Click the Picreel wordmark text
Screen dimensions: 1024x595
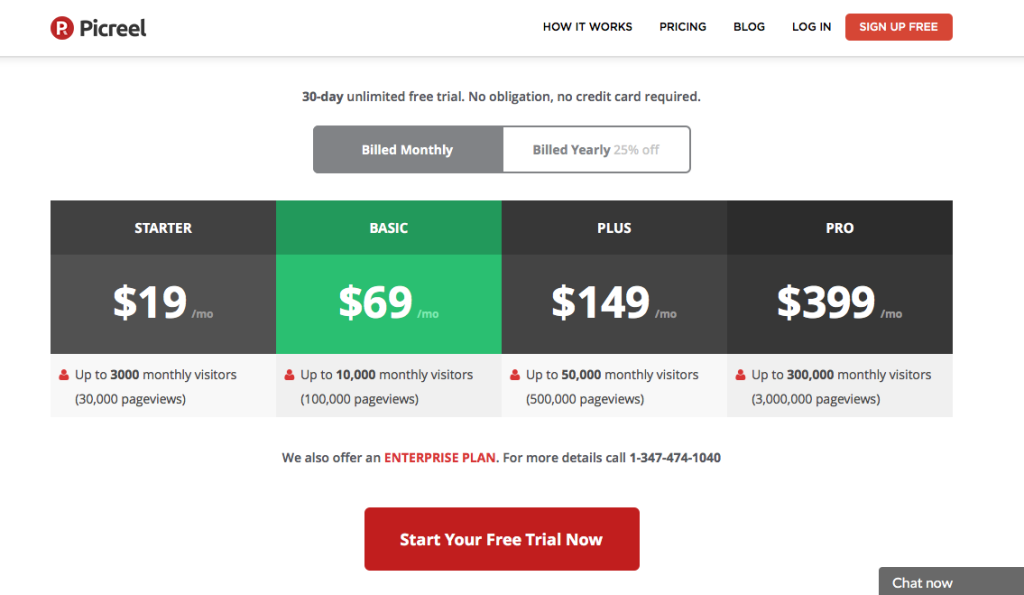112,28
